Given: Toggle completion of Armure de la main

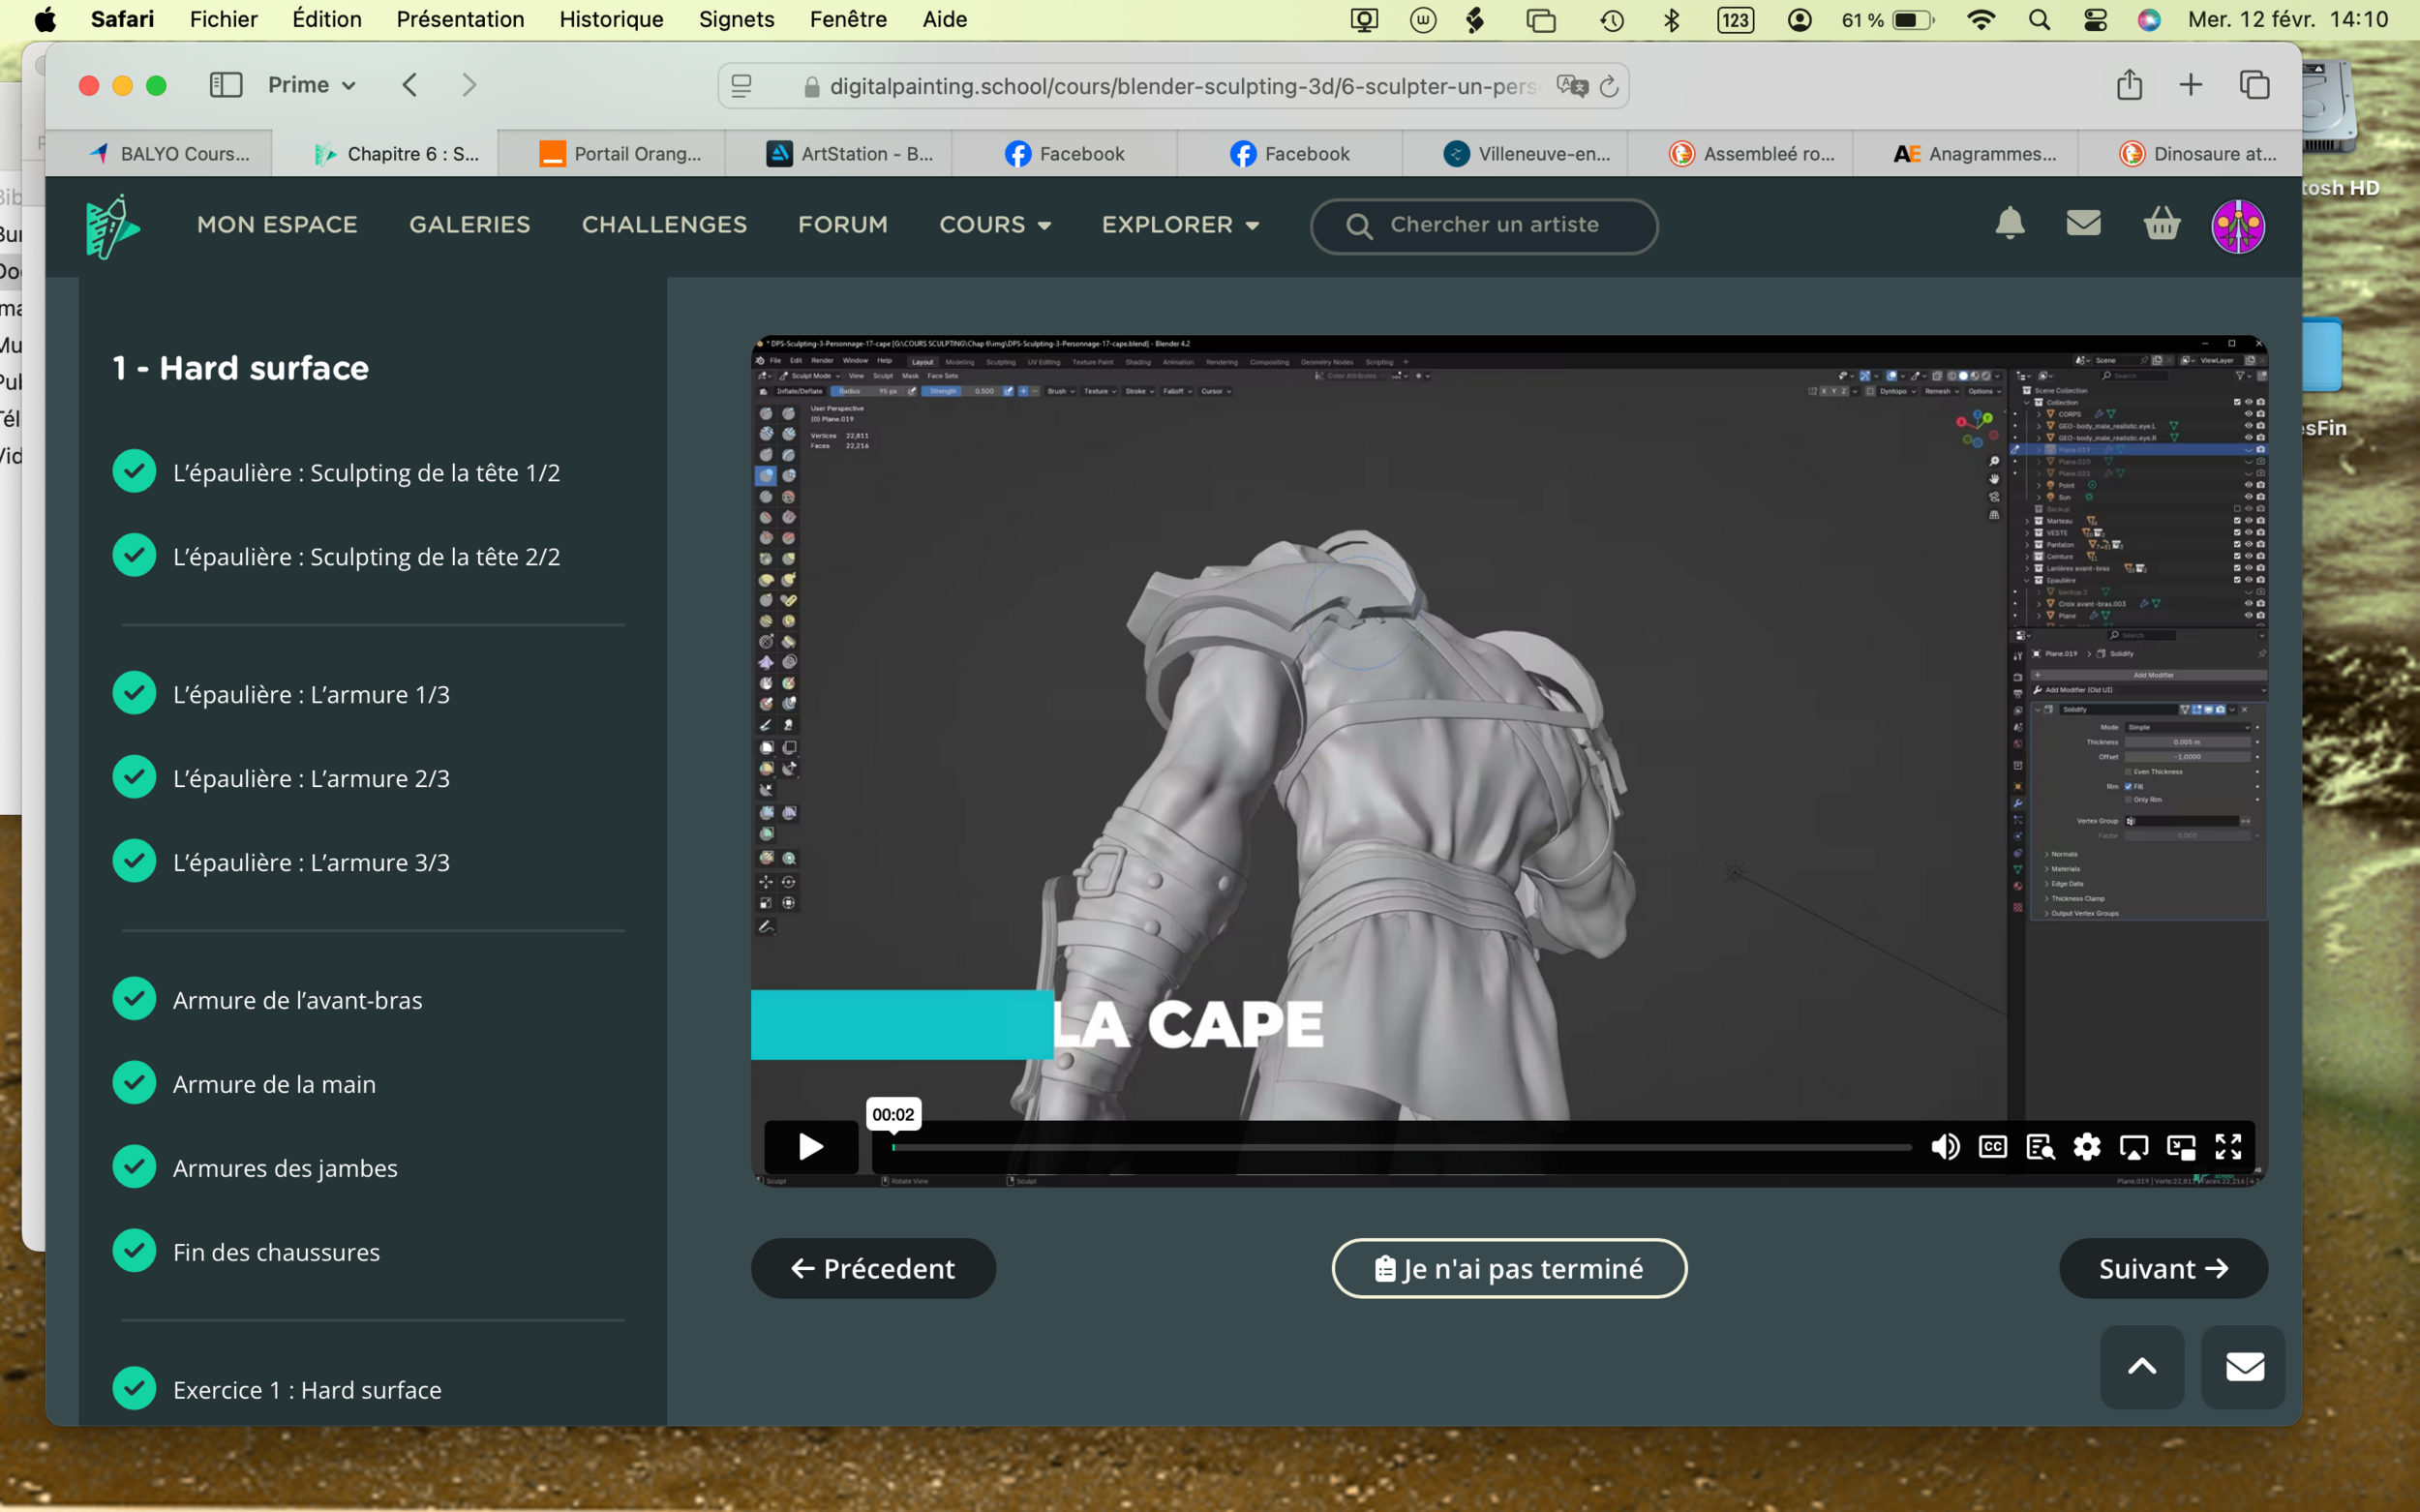Looking at the screenshot, I should tap(134, 1083).
